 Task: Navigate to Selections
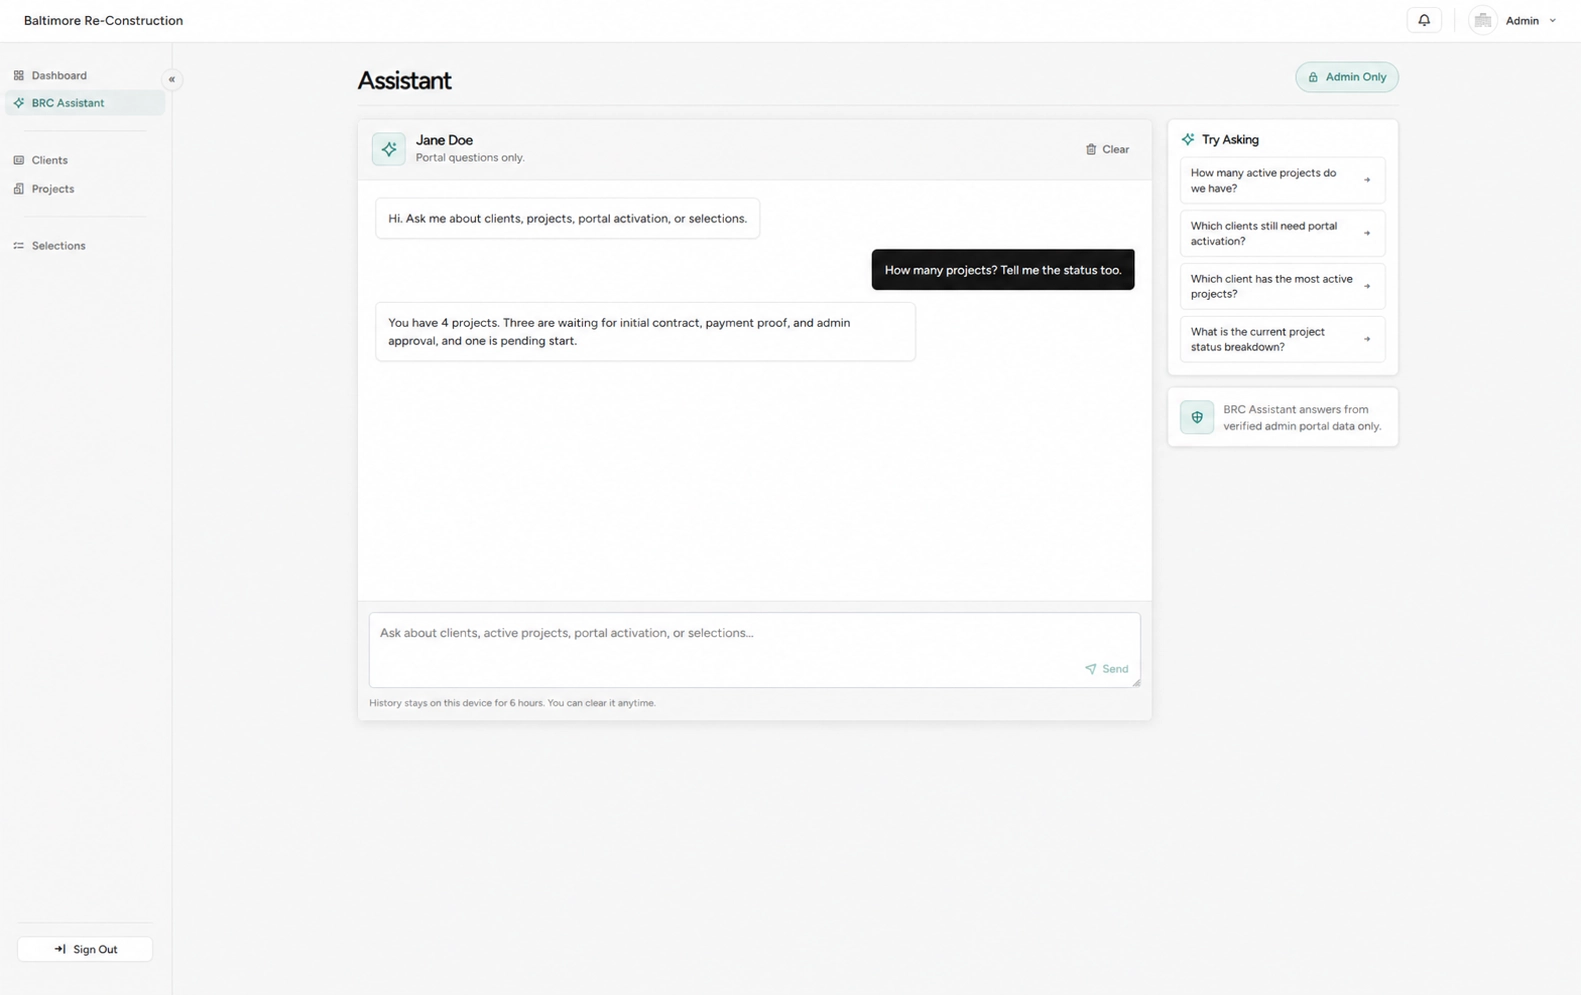85,246
